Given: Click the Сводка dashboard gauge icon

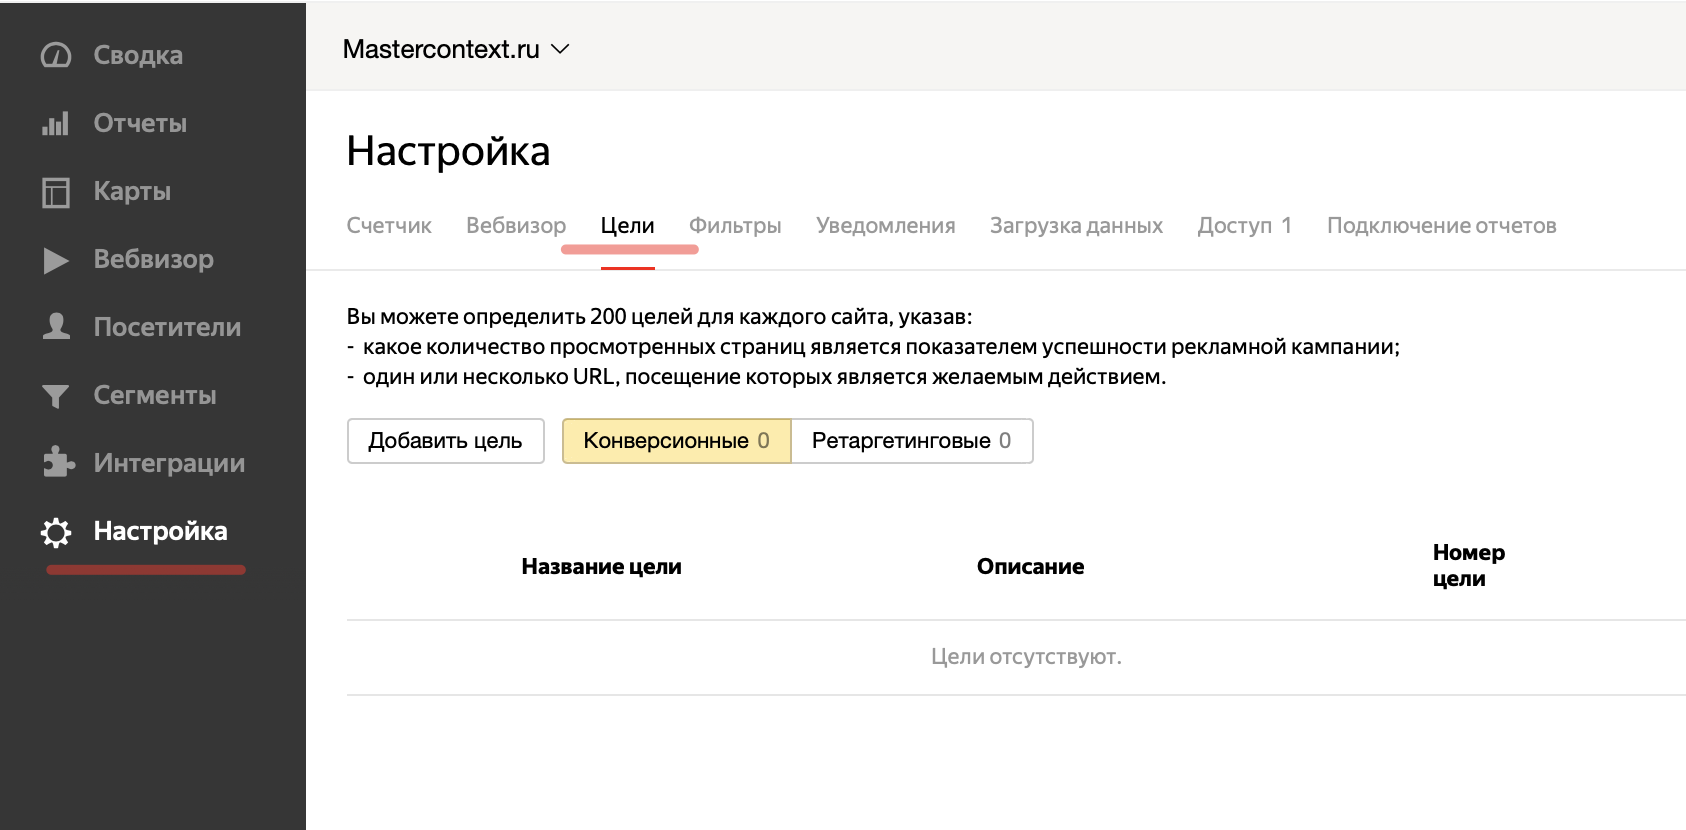Looking at the screenshot, I should coord(56,55).
